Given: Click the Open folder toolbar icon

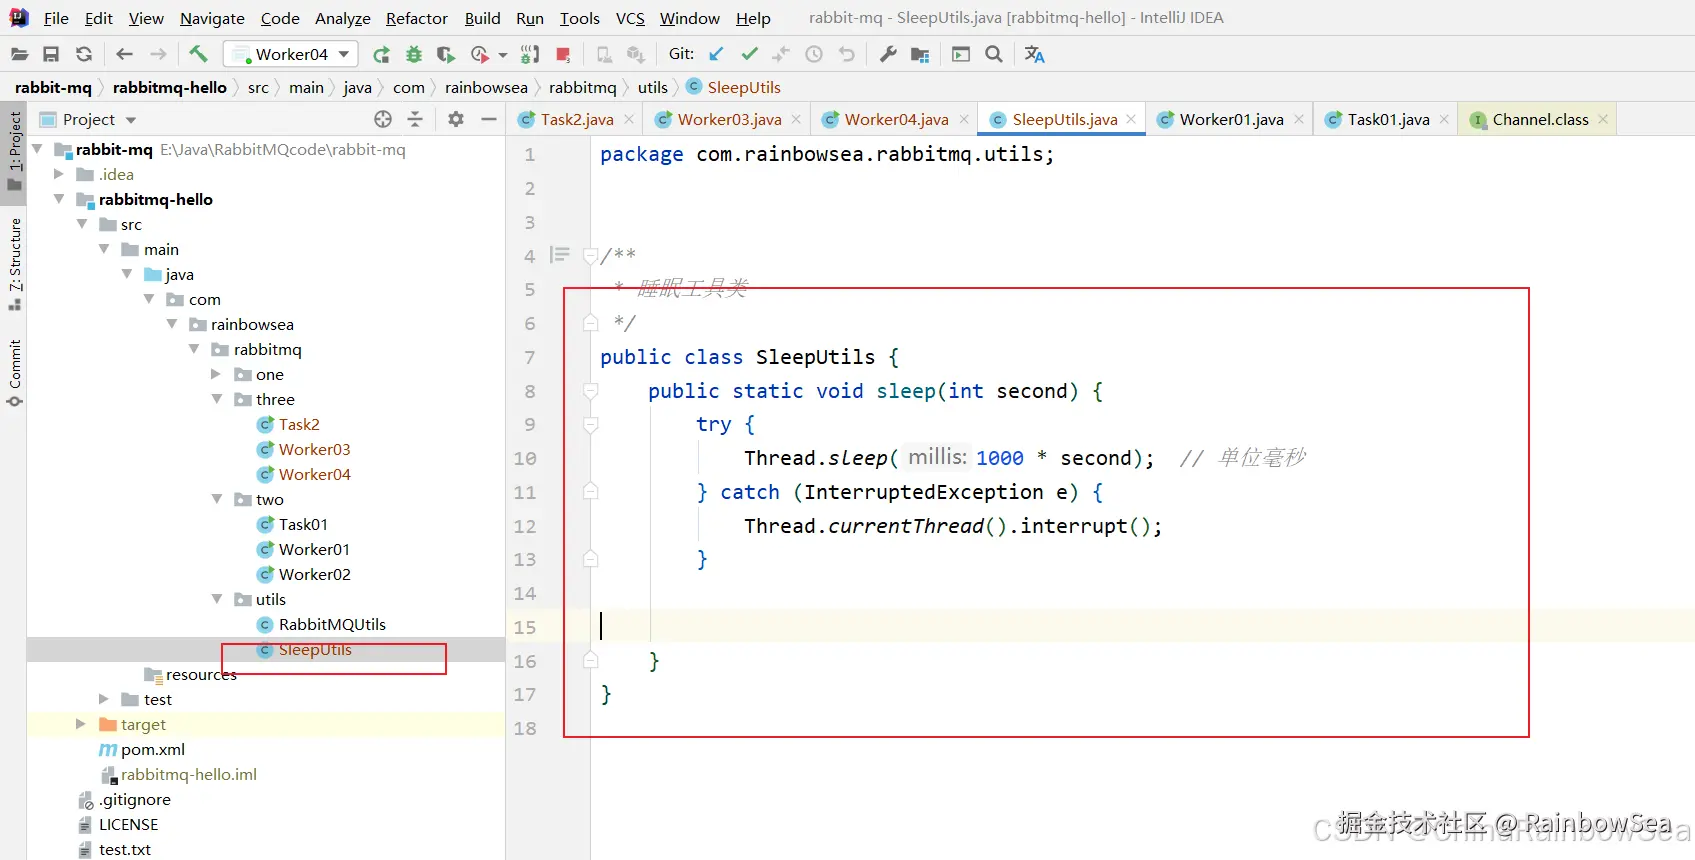Looking at the screenshot, I should tap(19, 54).
